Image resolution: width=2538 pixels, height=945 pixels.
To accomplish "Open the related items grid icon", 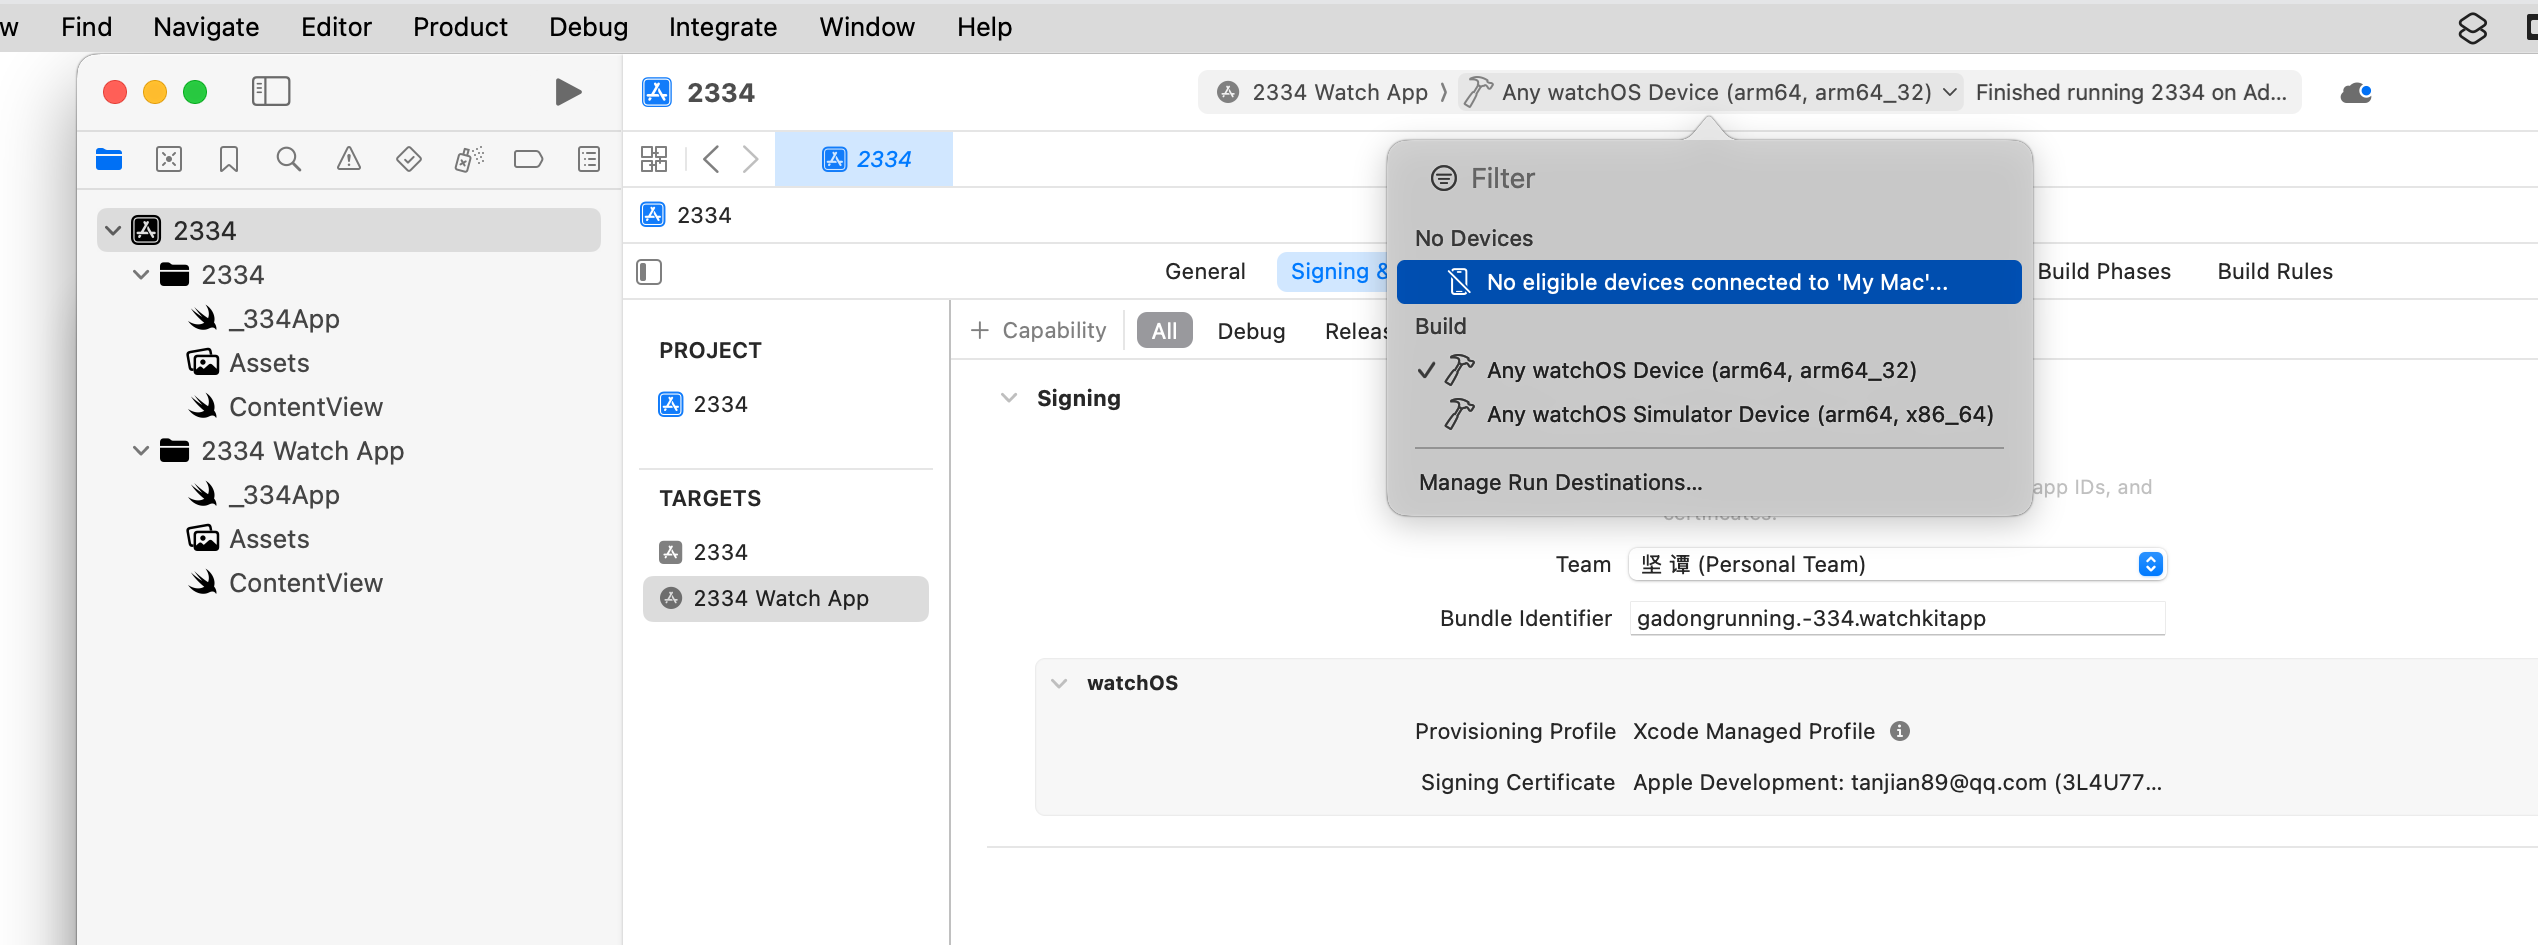I will (x=654, y=159).
